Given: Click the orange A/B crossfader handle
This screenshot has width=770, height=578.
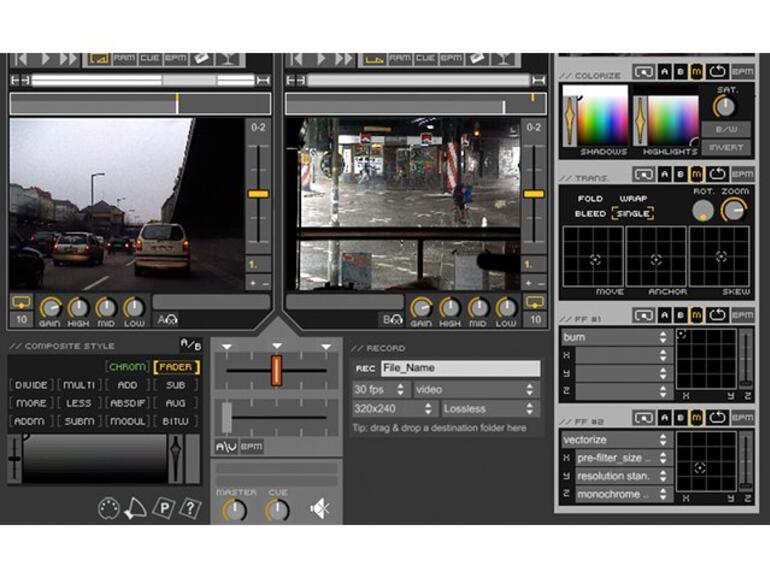Looking at the screenshot, I should tap(276, 370).
